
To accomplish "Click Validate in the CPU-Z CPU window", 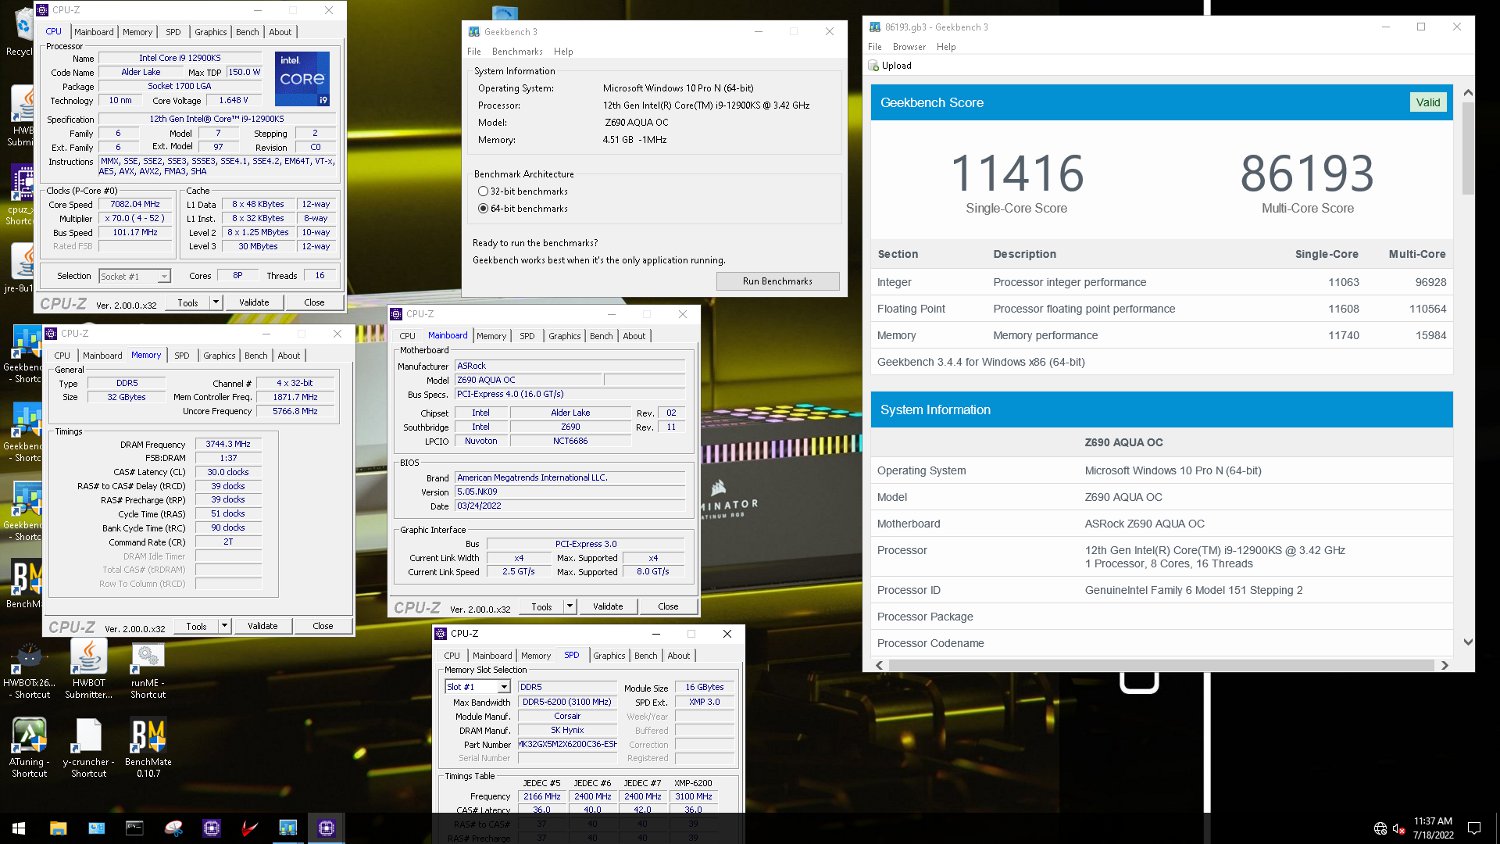I will point(254,302).
